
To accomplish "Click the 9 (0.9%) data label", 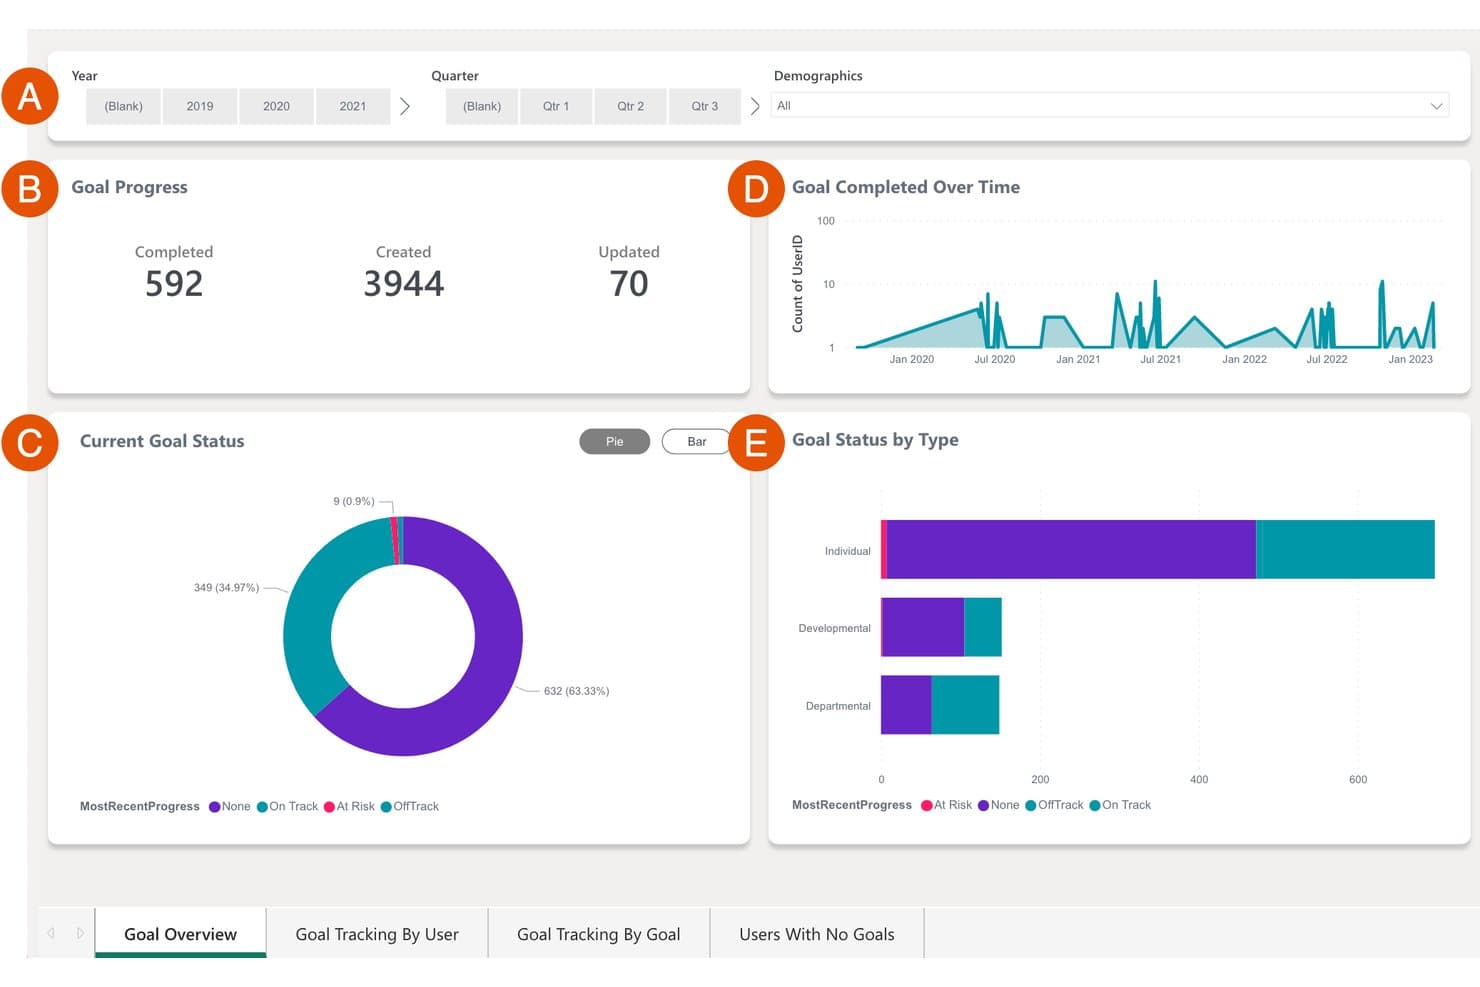I will (354, 501).
